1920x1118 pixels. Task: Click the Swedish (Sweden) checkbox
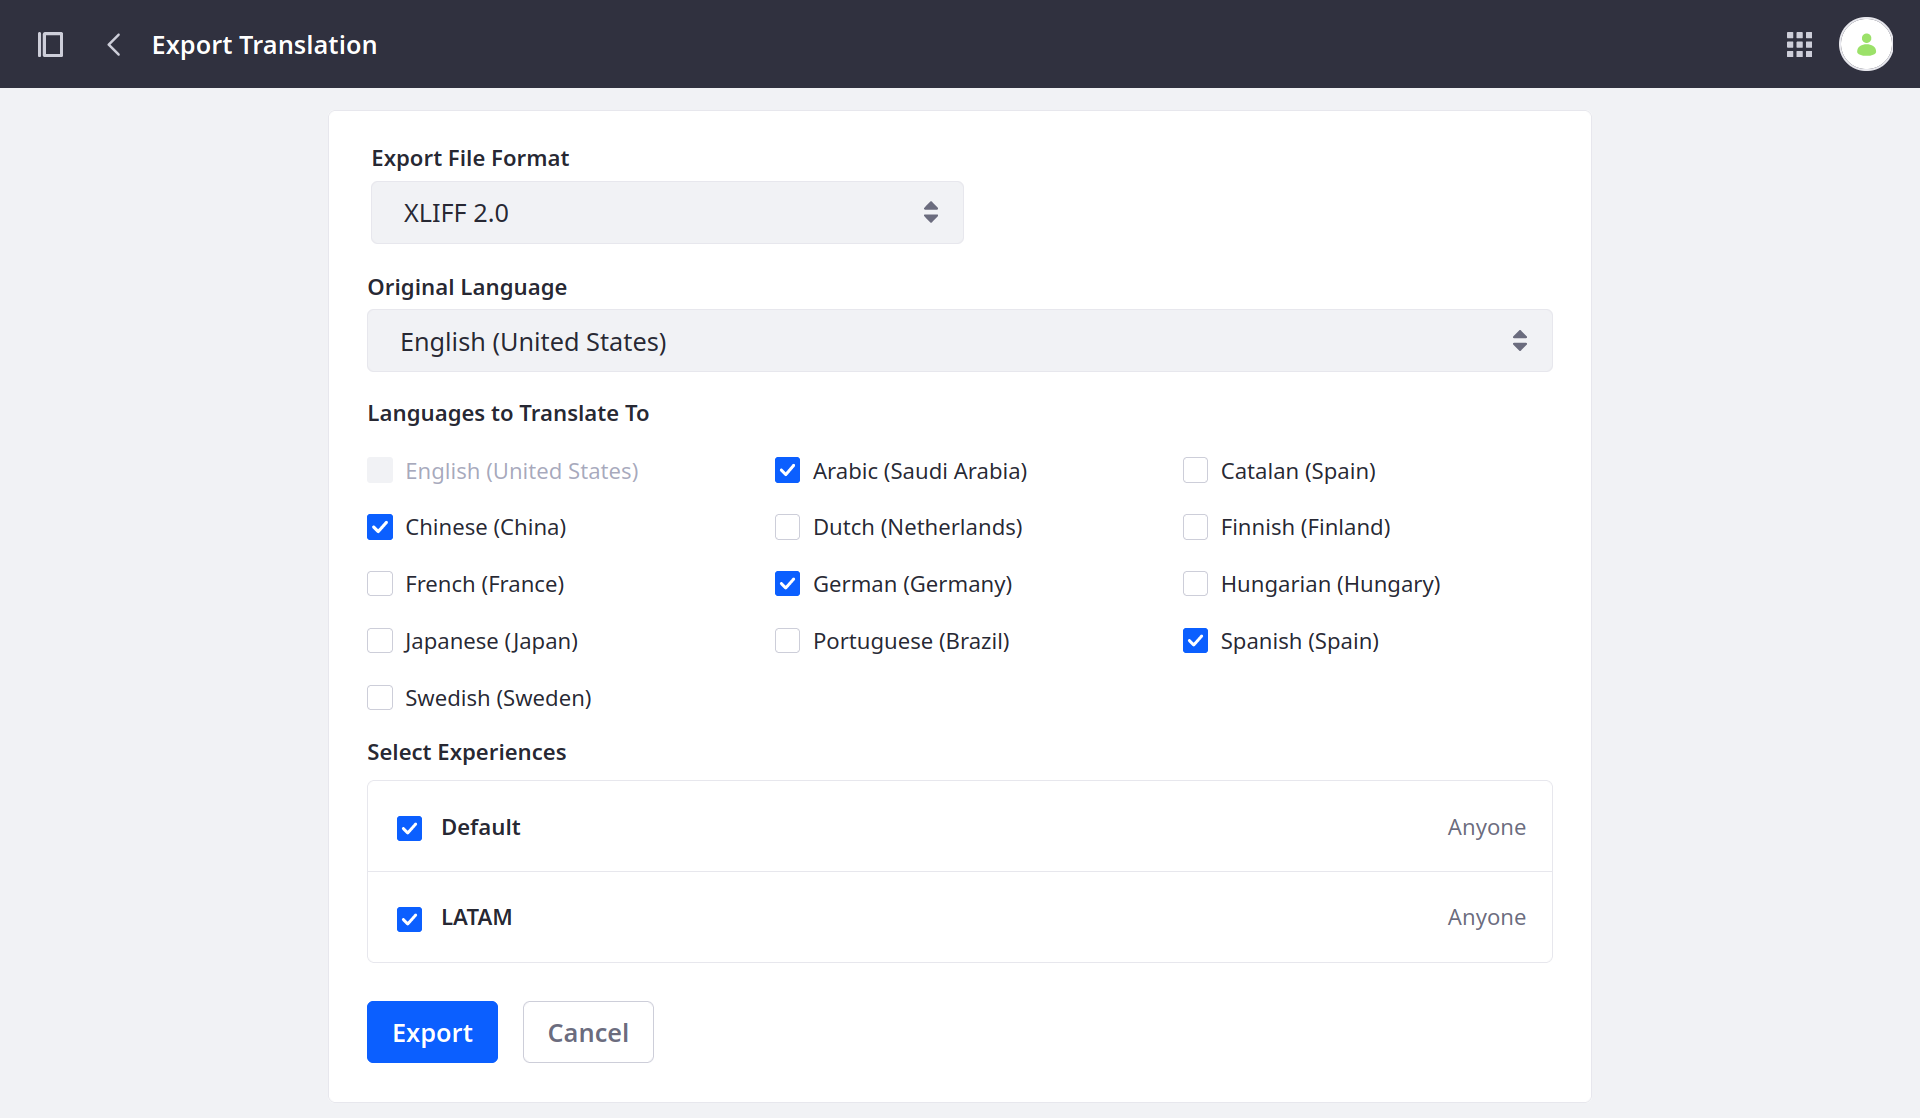[379, 697]
